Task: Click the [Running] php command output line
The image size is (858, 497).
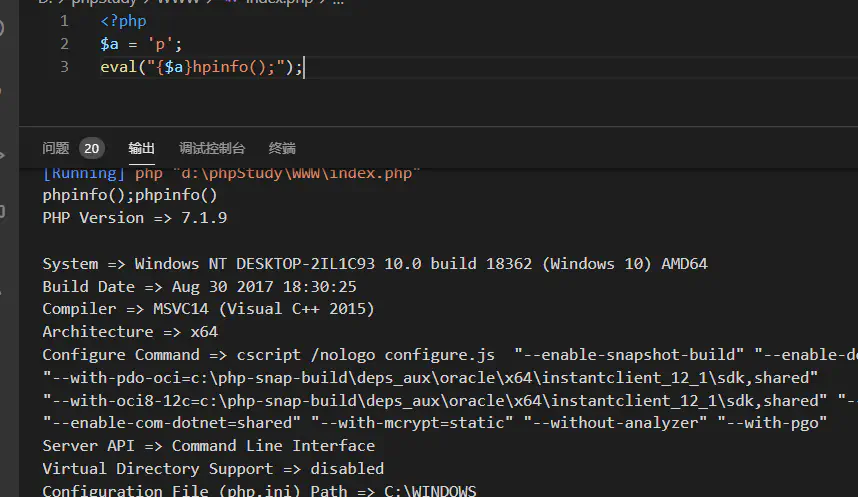Action: (230, 174)
